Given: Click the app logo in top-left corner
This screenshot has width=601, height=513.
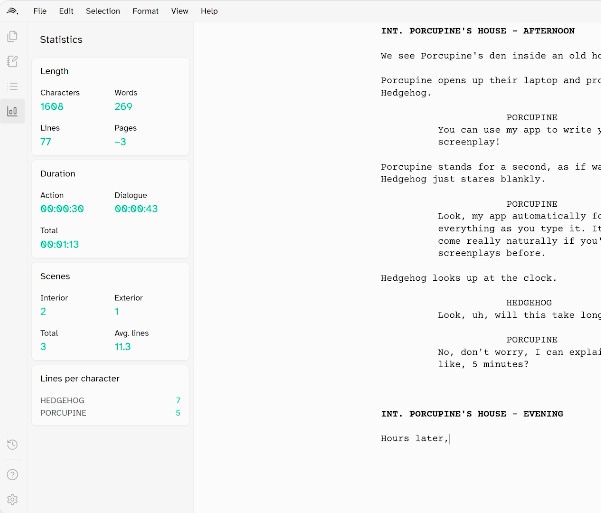Looking at the screenshot, I should [11, 11].
